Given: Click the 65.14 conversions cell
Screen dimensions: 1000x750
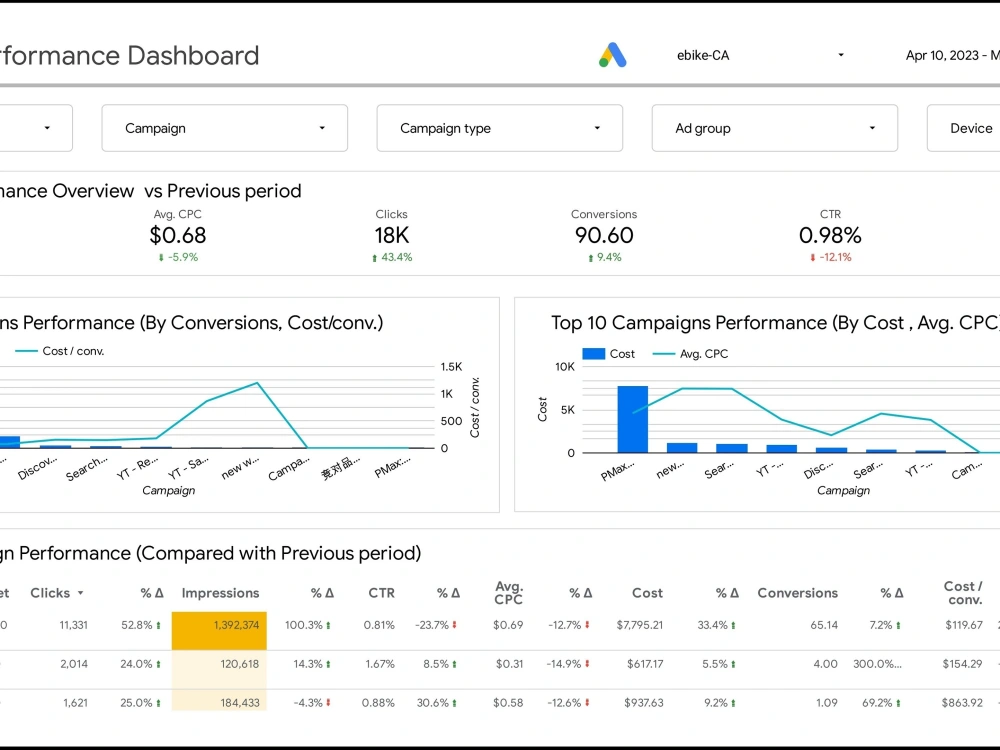Looking at the screenshot, I should click(x=824, y=625).
